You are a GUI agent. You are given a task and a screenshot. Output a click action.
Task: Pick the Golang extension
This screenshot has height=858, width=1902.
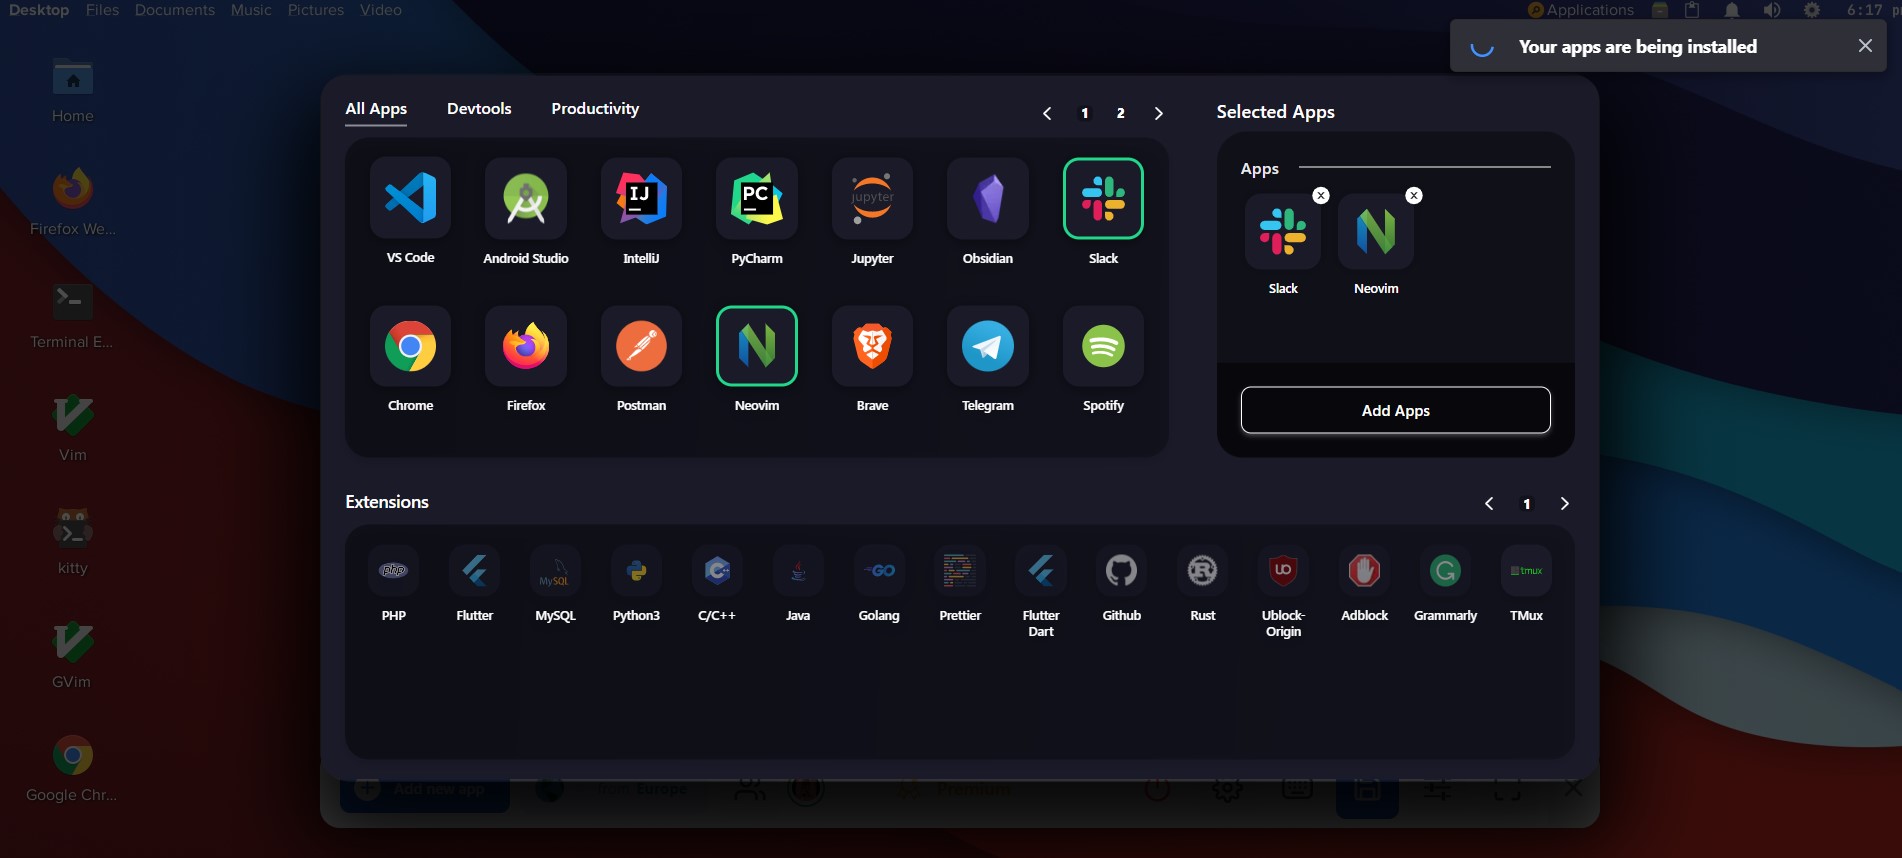point(879,571)
